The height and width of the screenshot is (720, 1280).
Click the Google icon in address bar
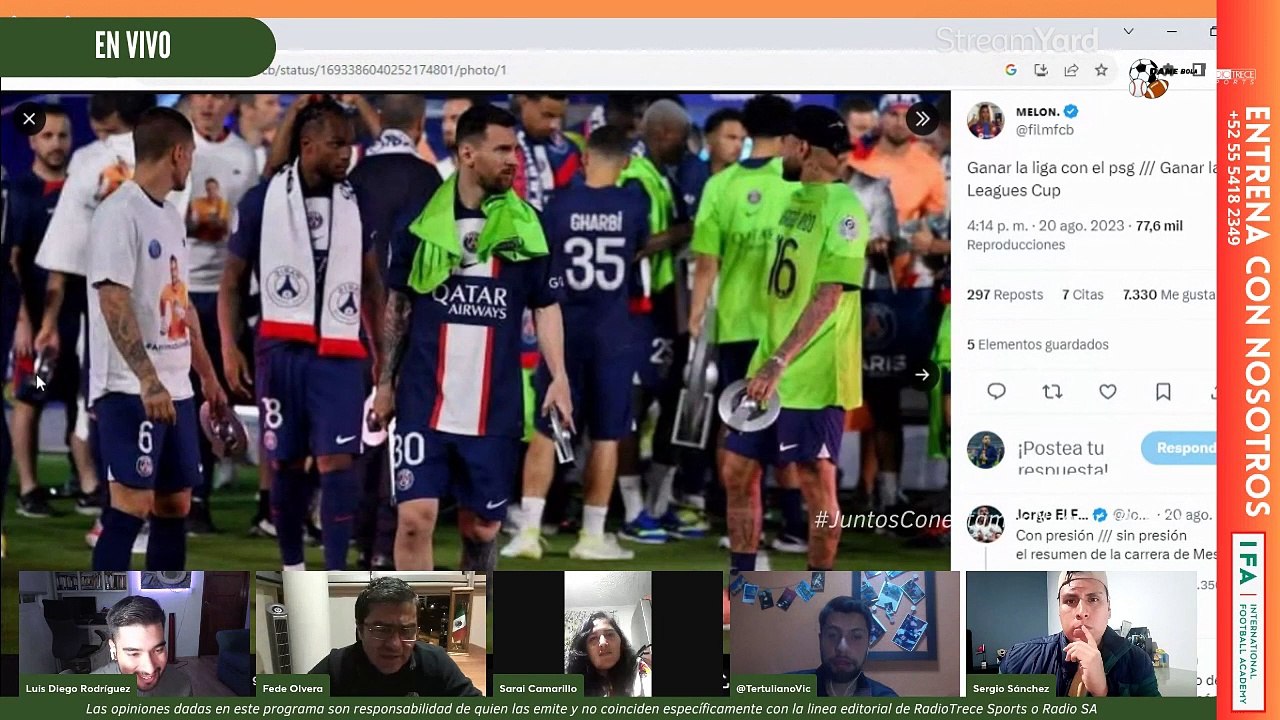[1011, 70]
